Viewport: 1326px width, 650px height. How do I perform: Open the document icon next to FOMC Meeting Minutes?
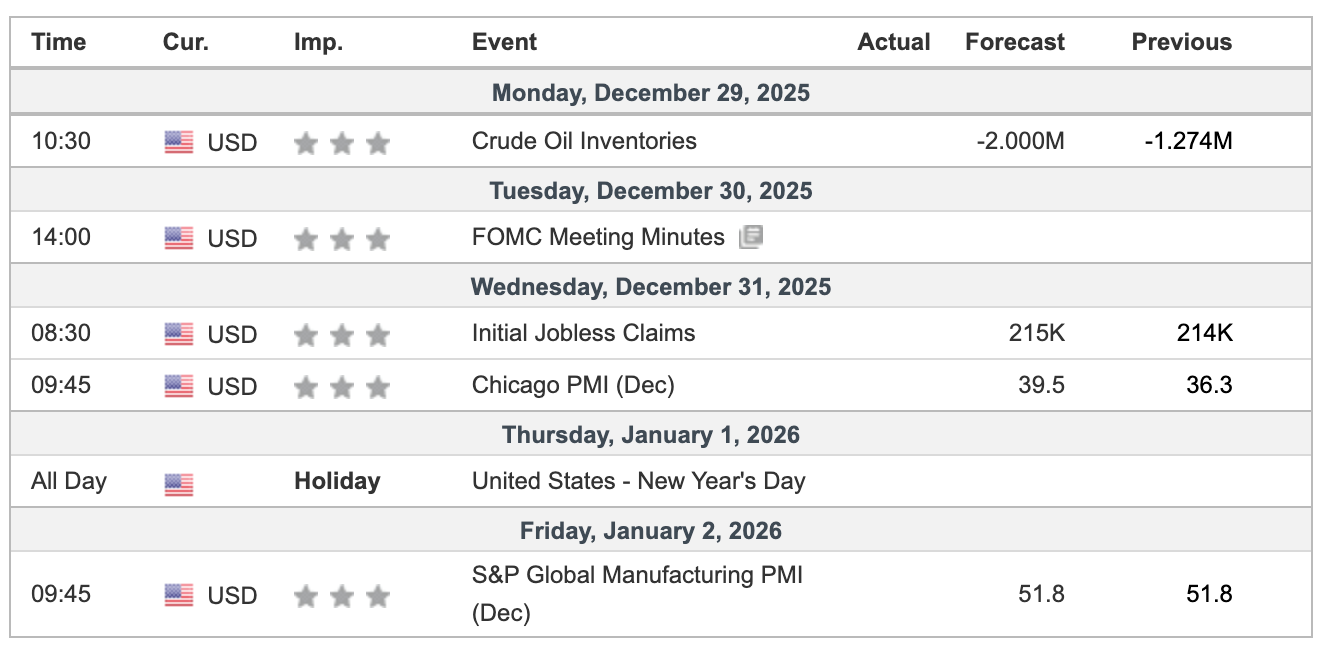751,237
